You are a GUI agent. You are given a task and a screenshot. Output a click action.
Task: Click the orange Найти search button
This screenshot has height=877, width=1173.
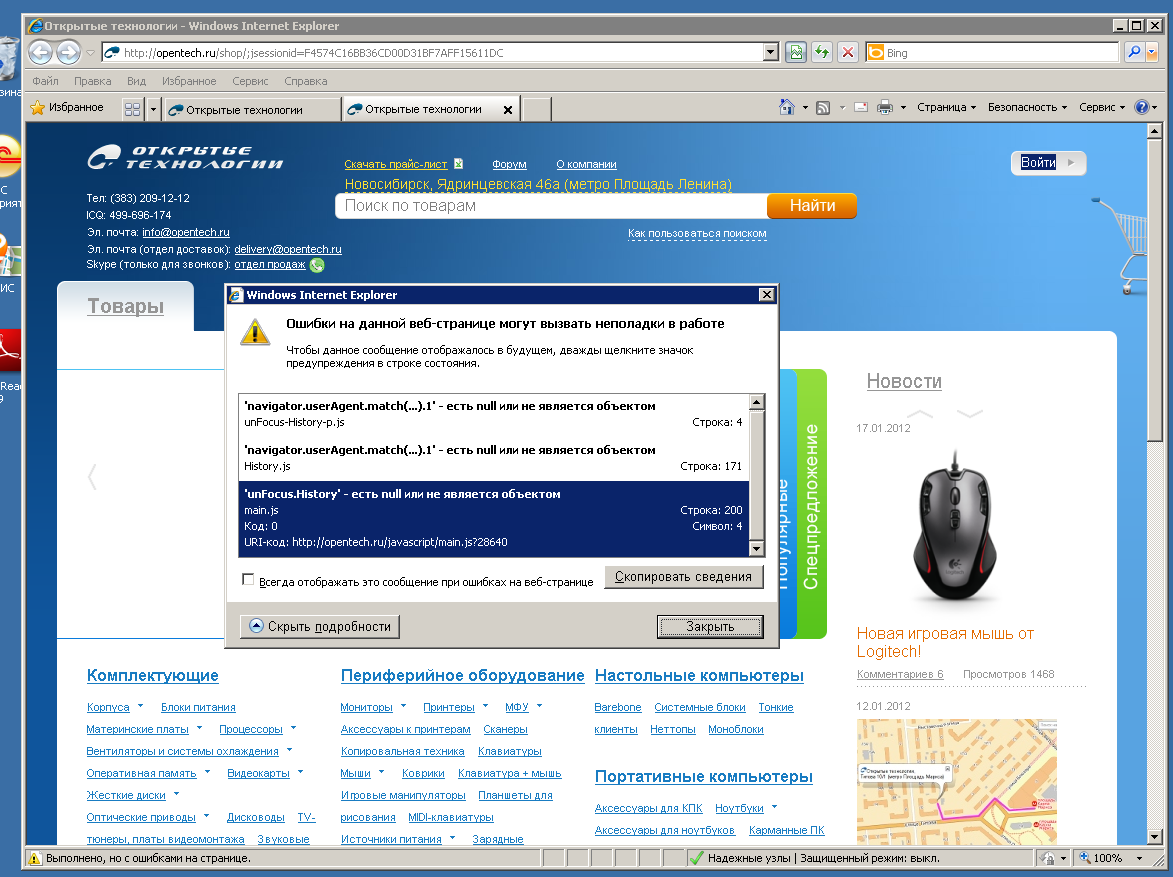point(812,205)
